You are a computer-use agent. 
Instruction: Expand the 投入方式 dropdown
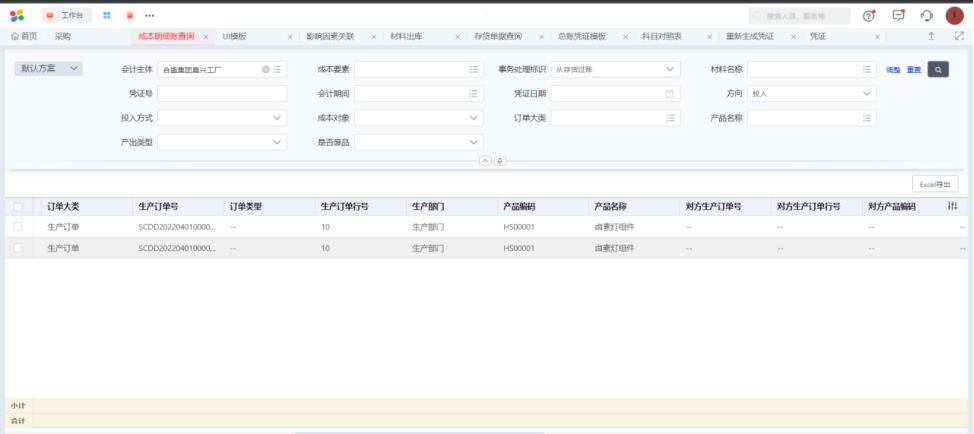tap(276, 118)
